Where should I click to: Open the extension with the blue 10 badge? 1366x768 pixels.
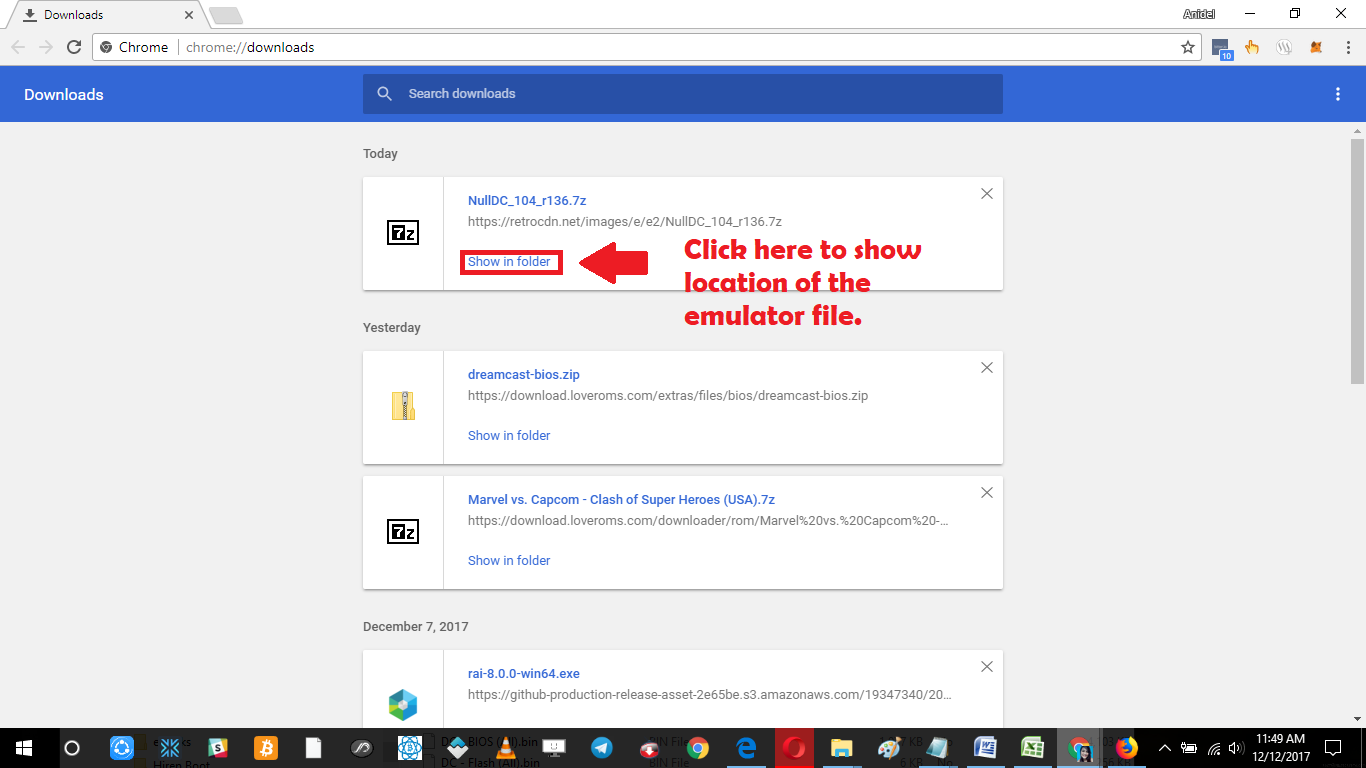(x=1221, y=48)
